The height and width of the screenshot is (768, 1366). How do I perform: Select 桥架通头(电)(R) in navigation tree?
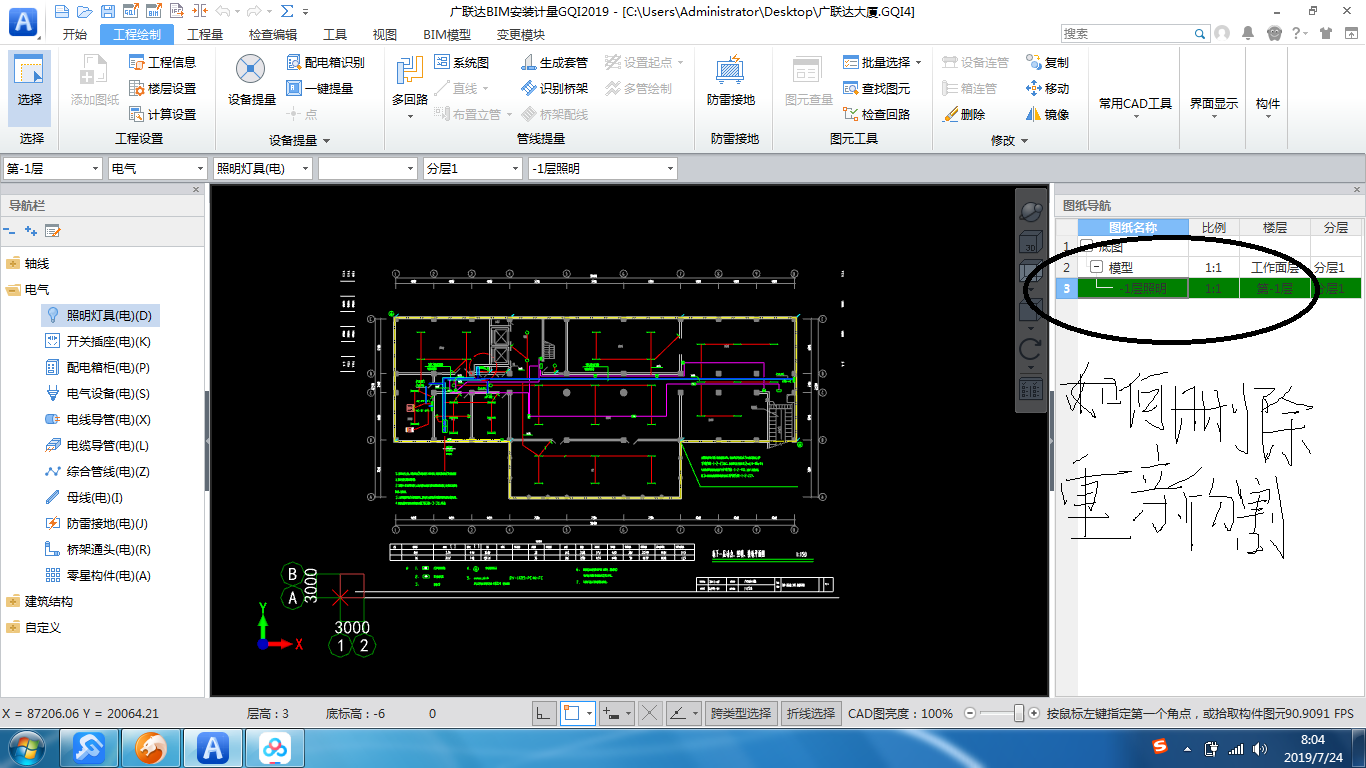[108, 549]
